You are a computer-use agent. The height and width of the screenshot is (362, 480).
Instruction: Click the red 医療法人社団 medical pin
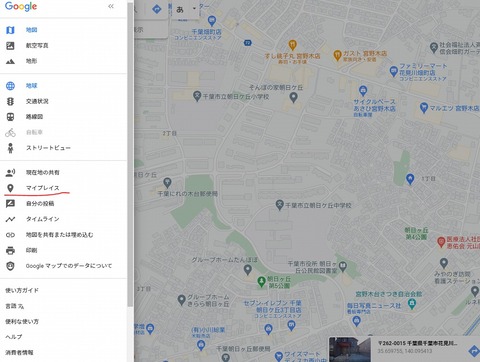pos(441,242)
